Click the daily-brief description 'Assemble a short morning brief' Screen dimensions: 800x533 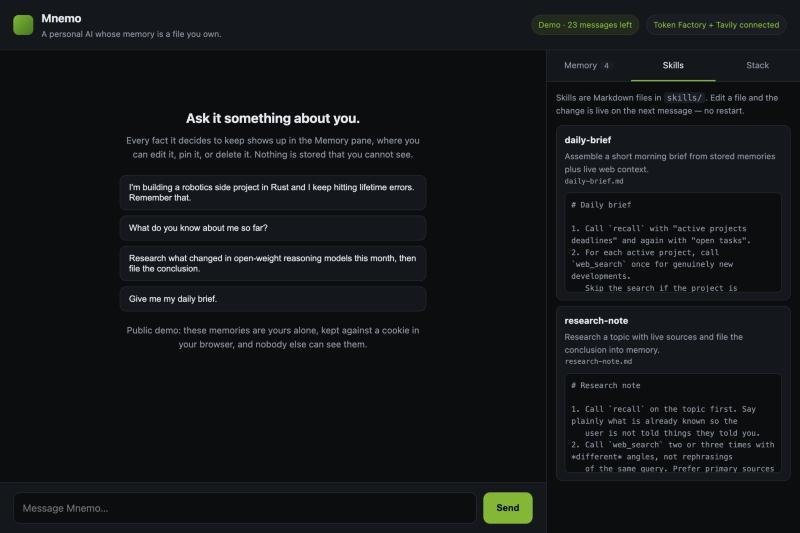[x=669, y=163]
